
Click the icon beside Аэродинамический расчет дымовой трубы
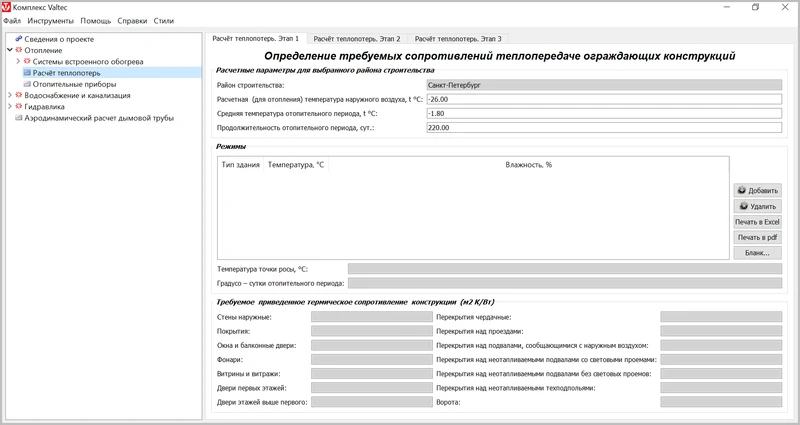coord(17,118)
